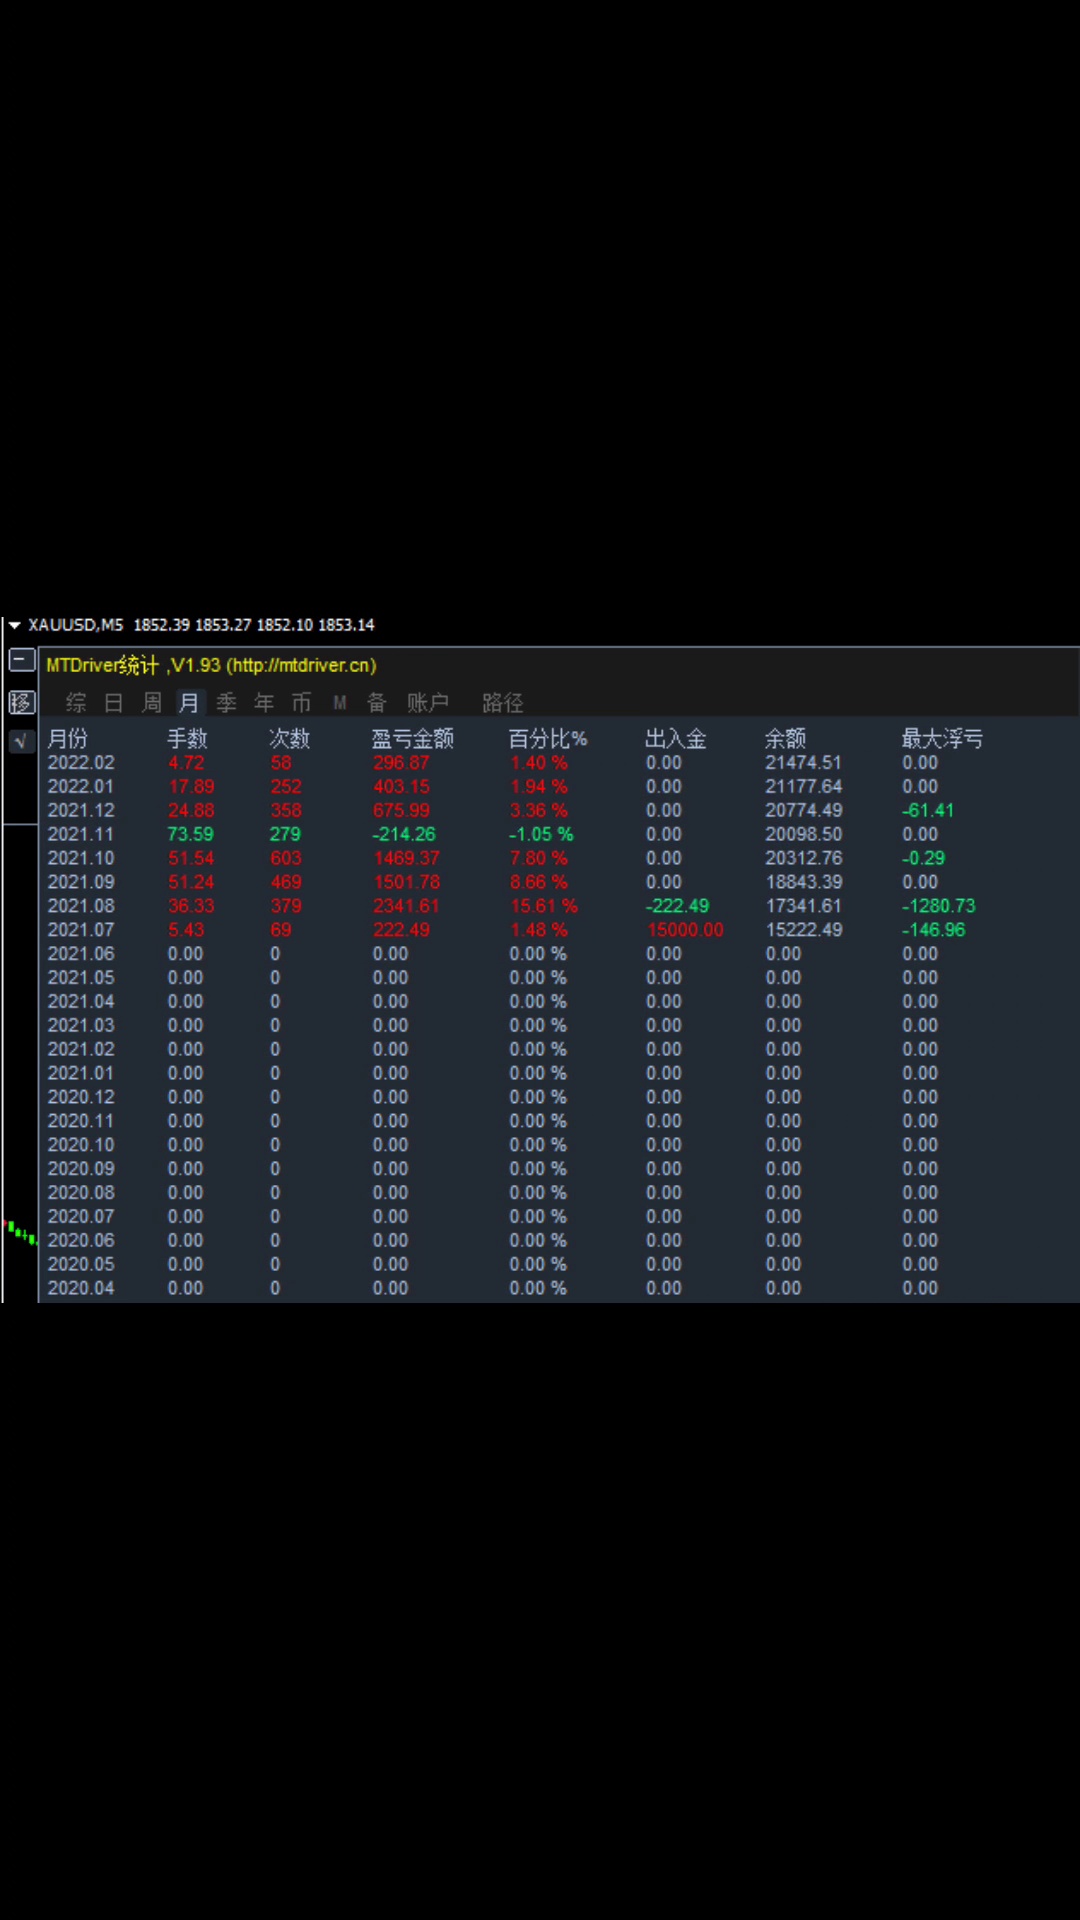
Task: Expand the XAUUSD,M5 chart title arrow
Action: click(x=14, y=625)
